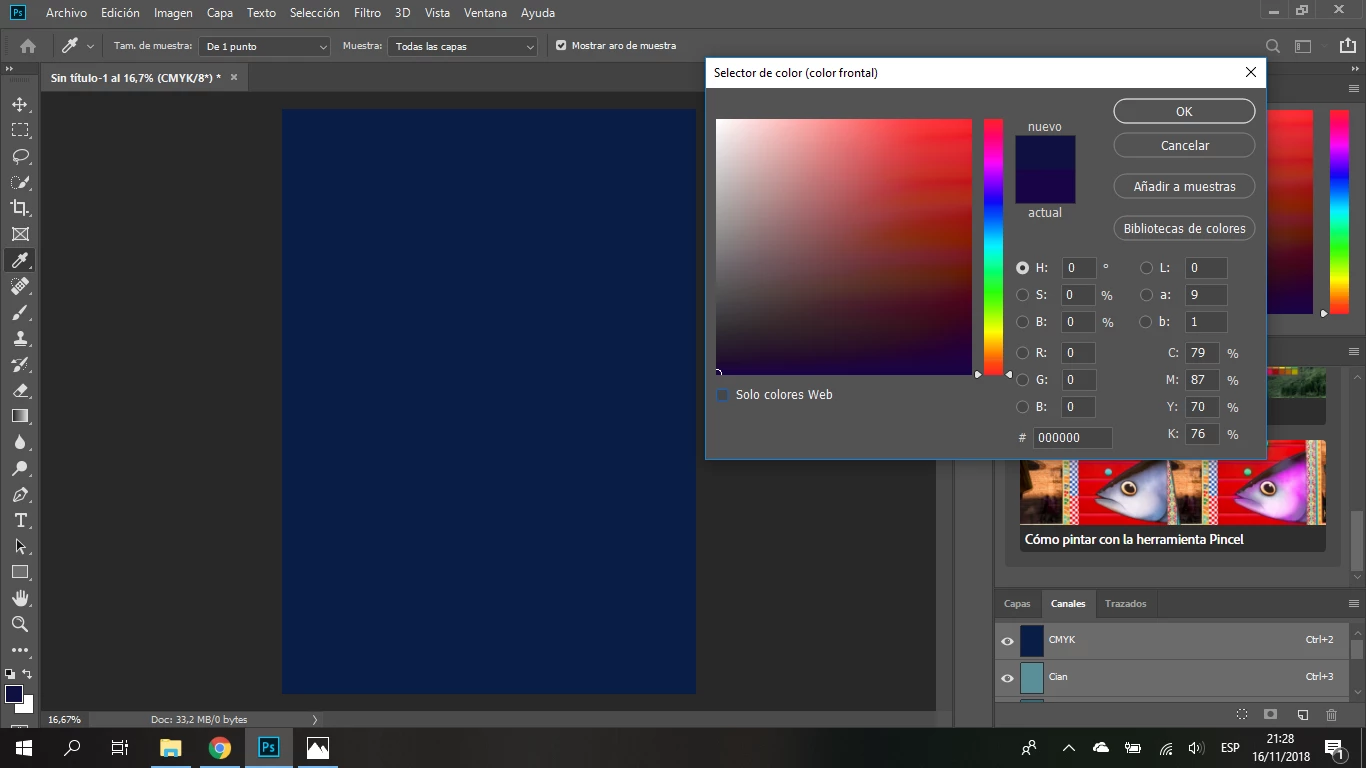Open Bibliotecas de colores
This screenshot has height=768, width=1366.
1184,228
